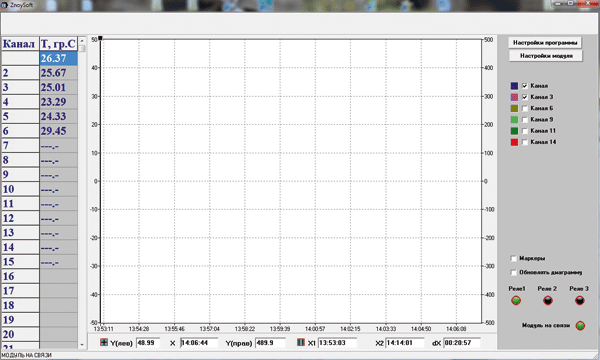Select channel row 18 number cell
The height and width of the screenshot is (360, 600).
(x=20, y=305)
